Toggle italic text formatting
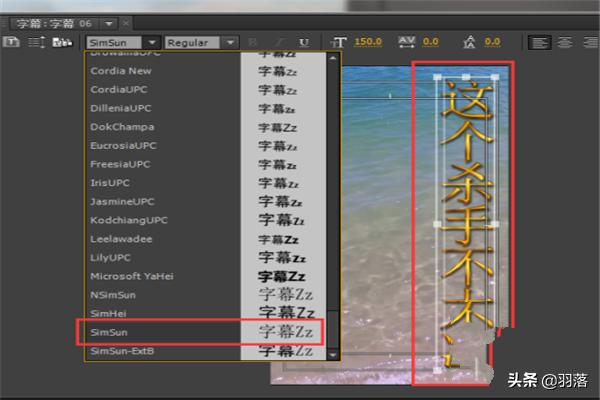 point(279,42)
